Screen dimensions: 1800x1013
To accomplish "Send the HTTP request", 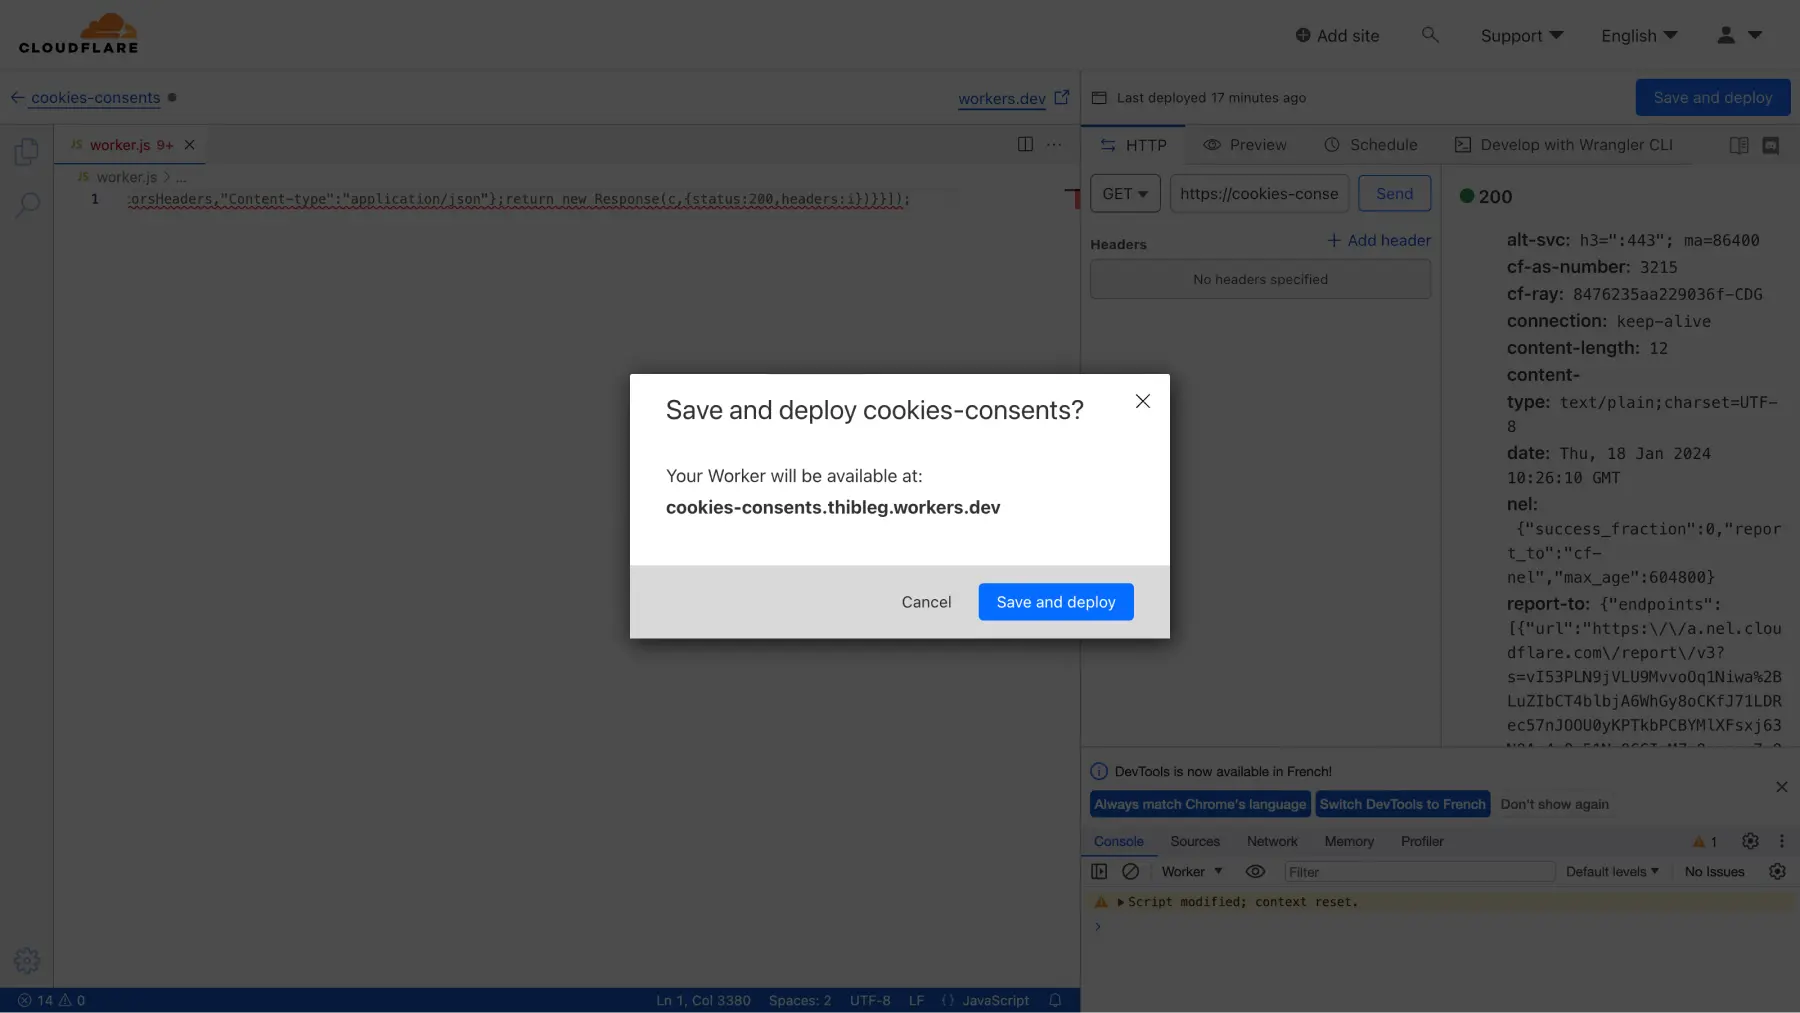I will tap(1394, 194).
